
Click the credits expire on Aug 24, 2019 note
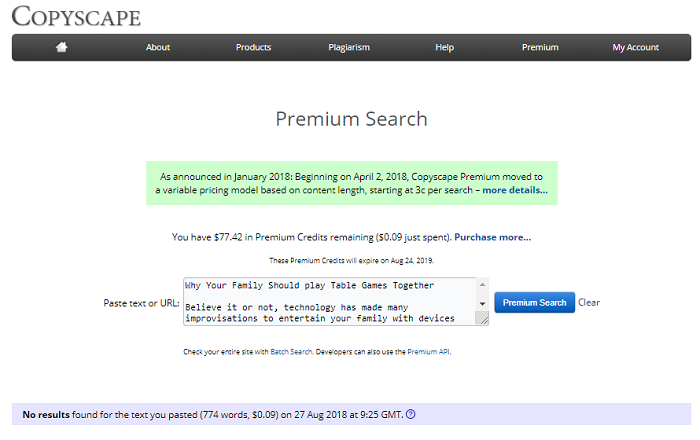351,261
